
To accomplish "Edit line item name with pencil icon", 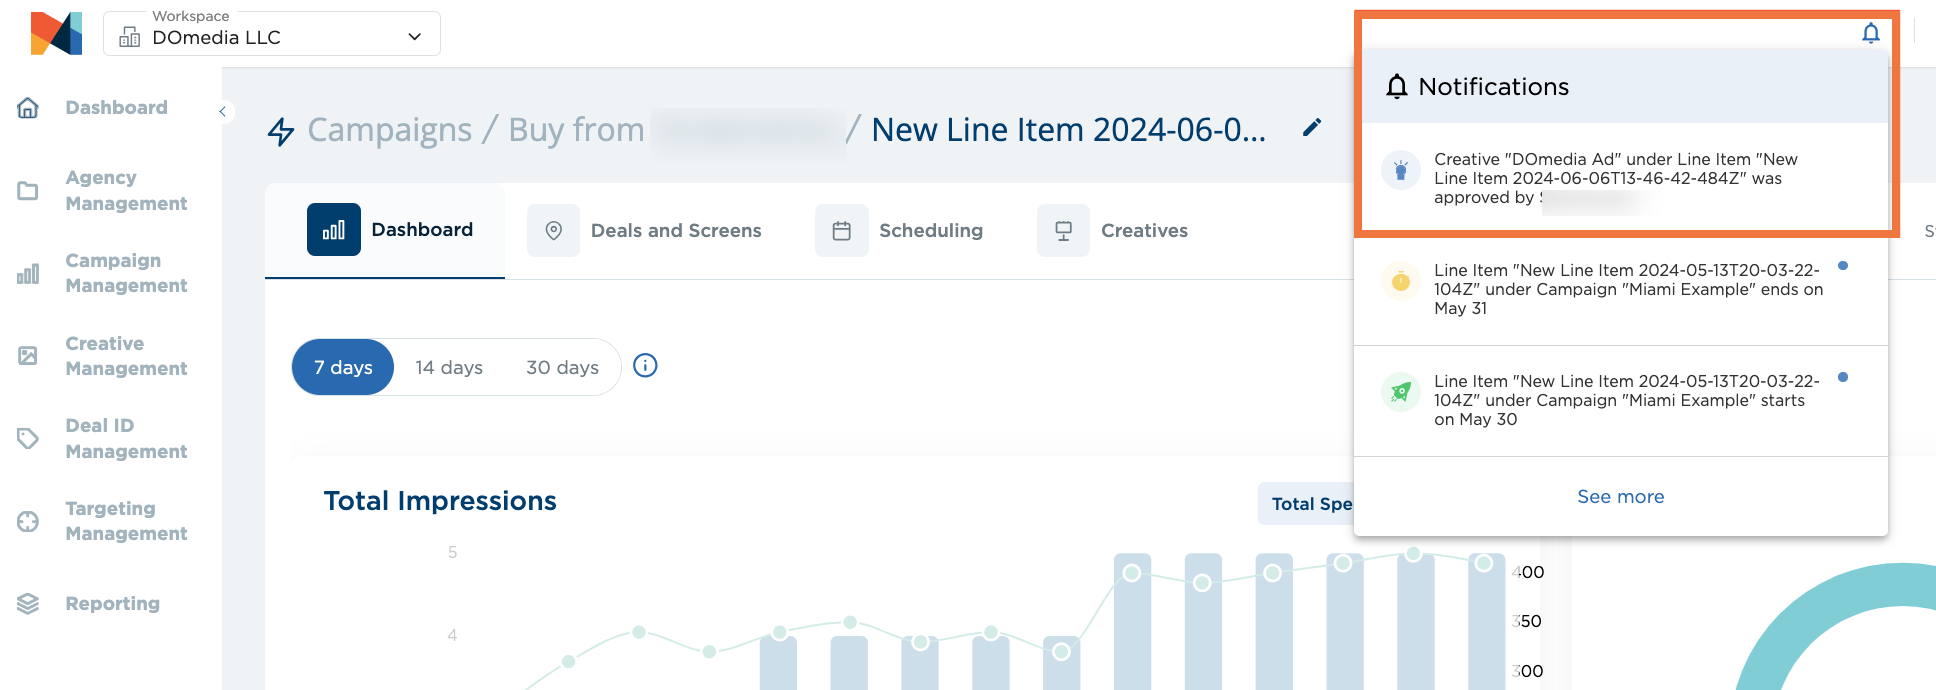I will click(1312, 127).
